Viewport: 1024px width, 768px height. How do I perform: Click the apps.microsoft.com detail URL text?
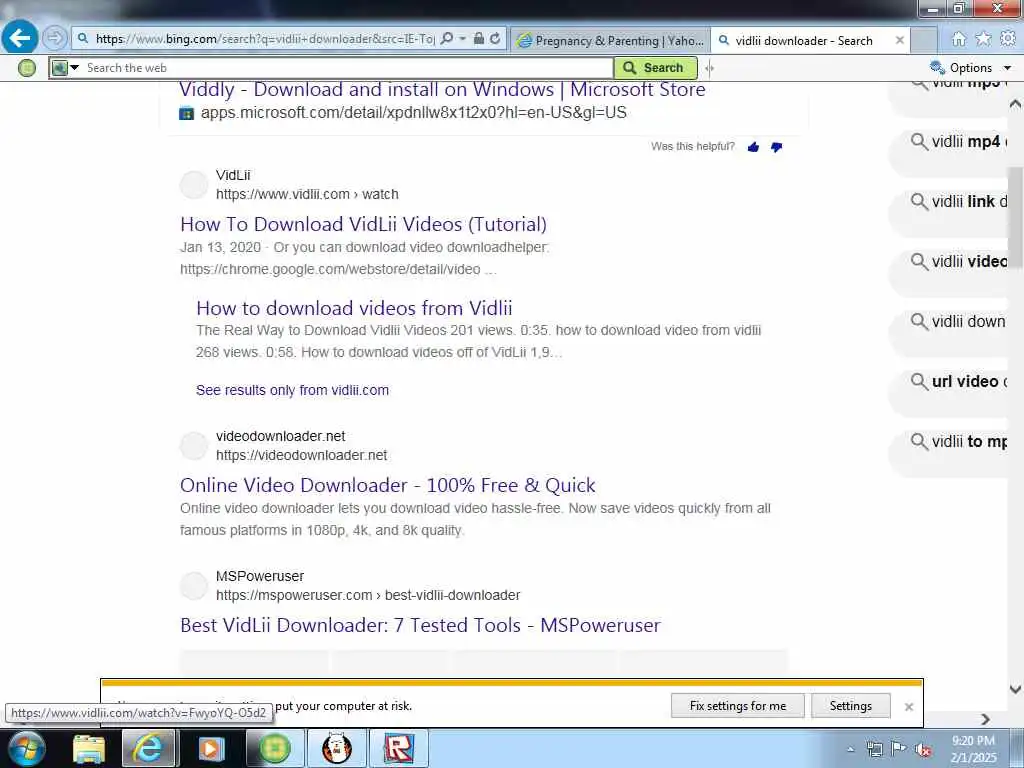[x=413, y=112]
